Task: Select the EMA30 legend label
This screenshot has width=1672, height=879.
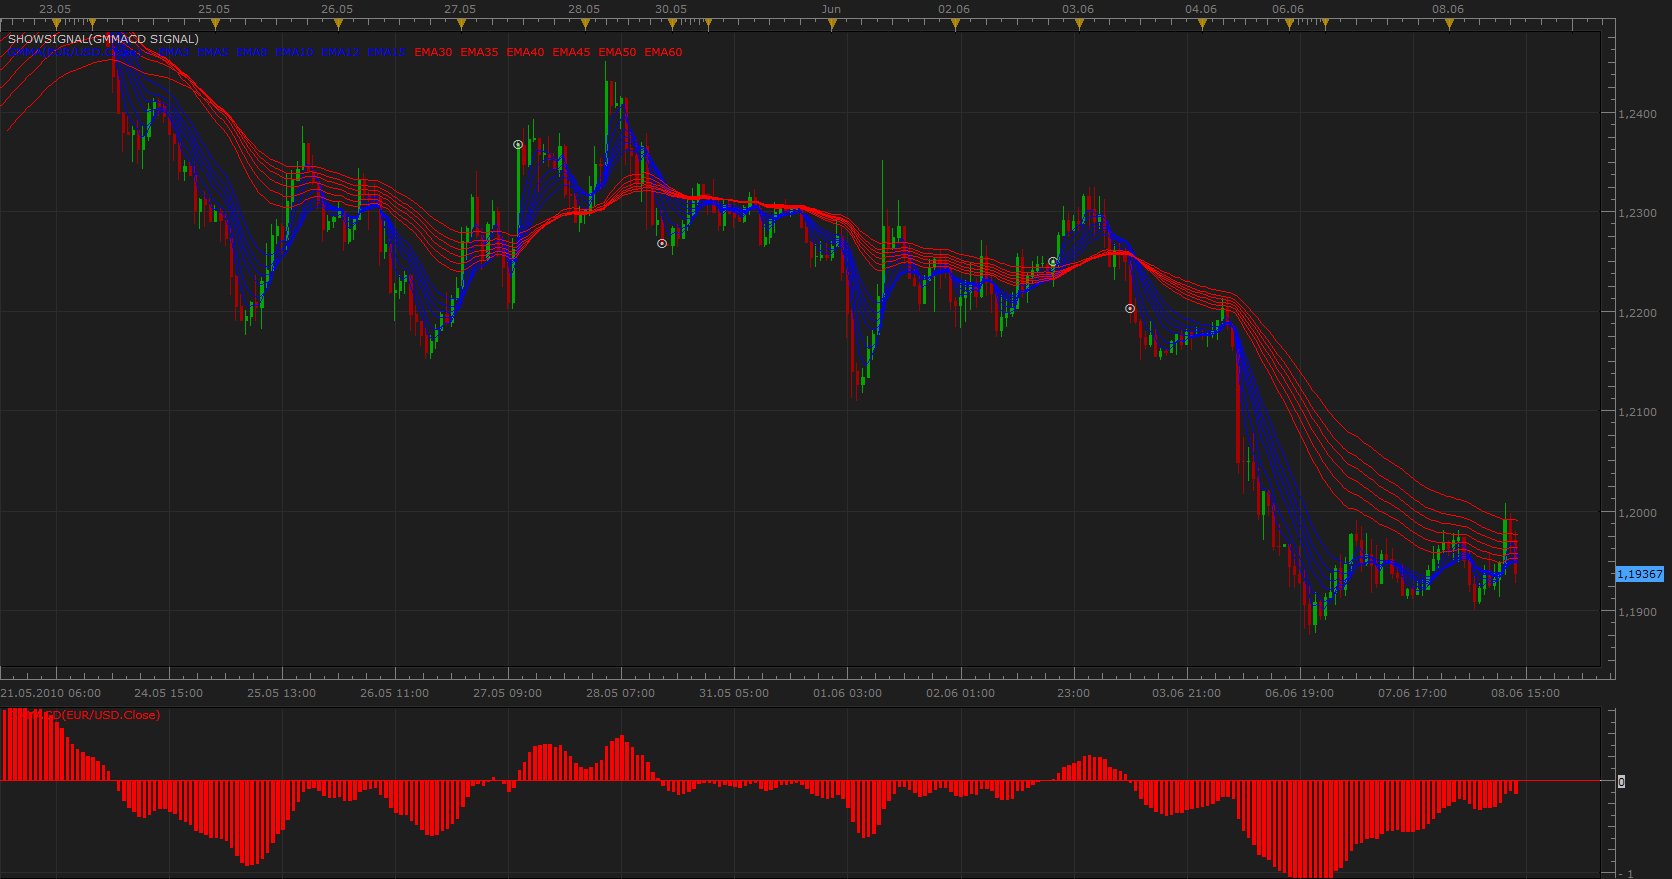Action: (x=433, y=52)
